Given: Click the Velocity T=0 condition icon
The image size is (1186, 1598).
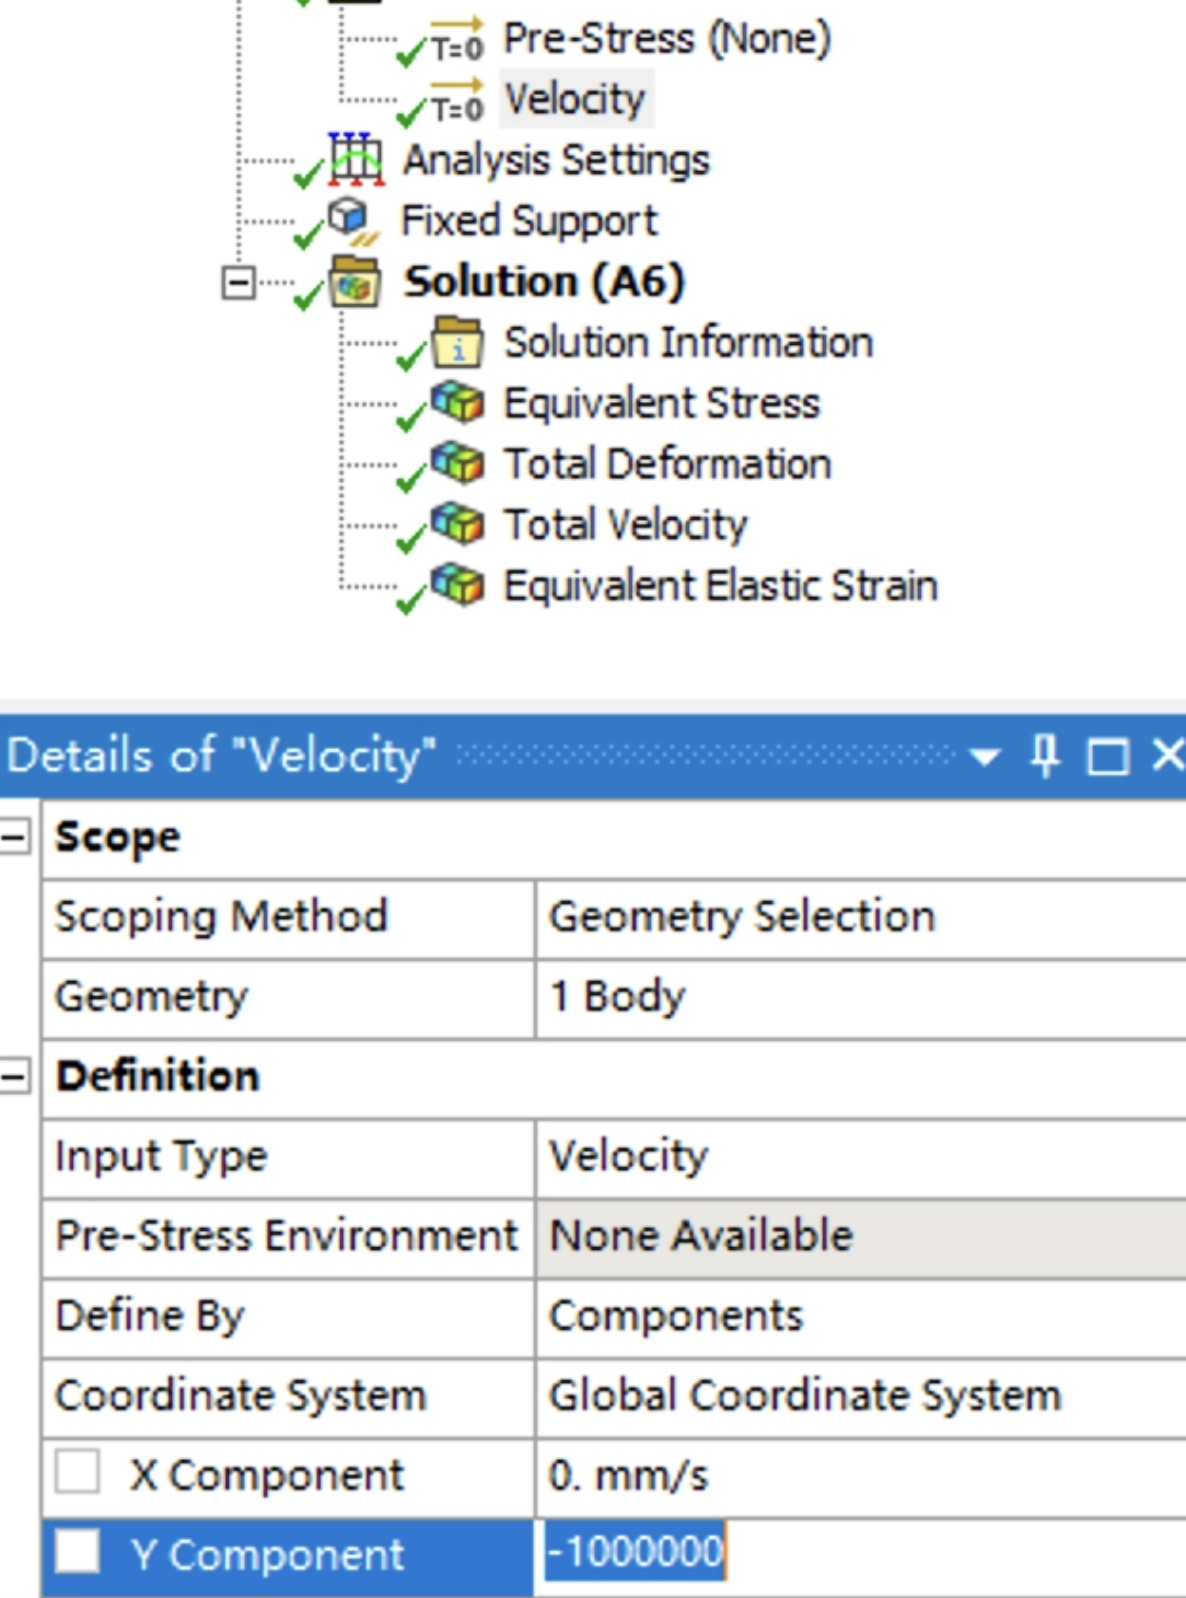Looking at the screenshot, I should click(457, 99).
